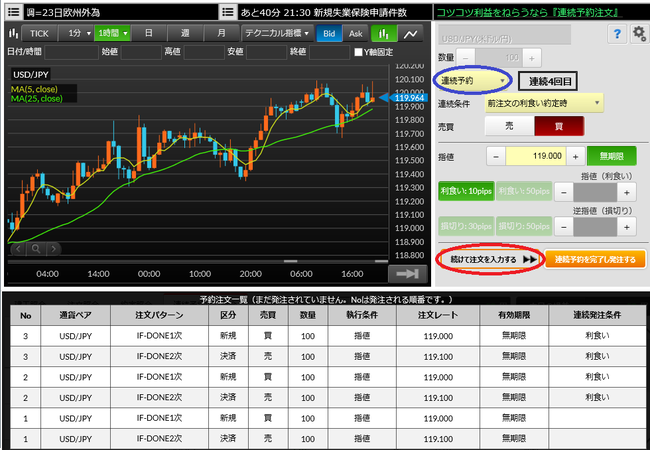Decrease quantity with minus button
The image size is (650, 450).
point(465,58)
